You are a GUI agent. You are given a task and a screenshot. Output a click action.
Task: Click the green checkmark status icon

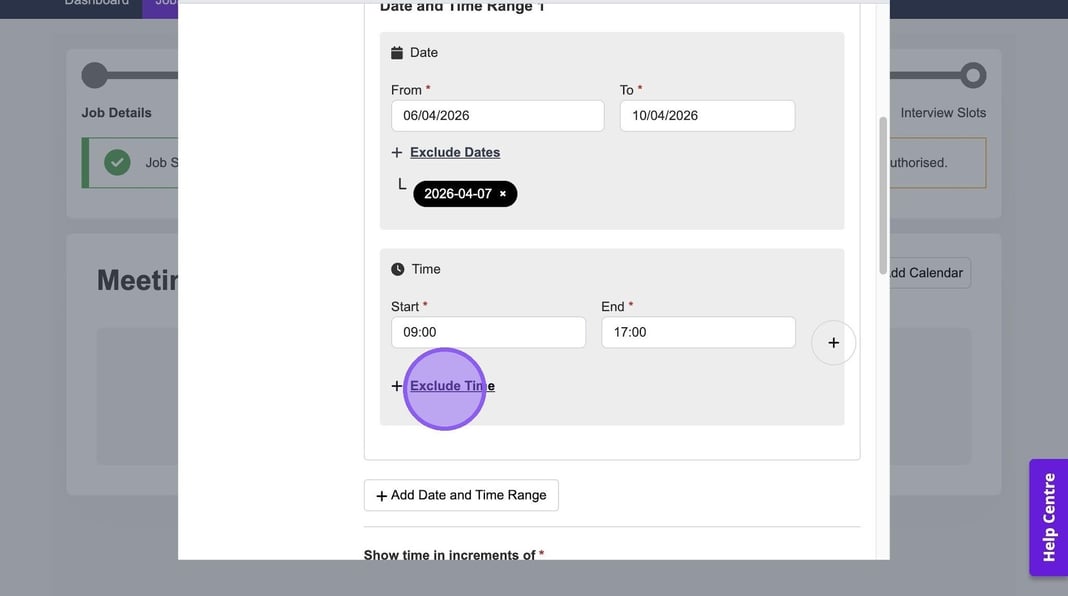click(x=118, y=162)
